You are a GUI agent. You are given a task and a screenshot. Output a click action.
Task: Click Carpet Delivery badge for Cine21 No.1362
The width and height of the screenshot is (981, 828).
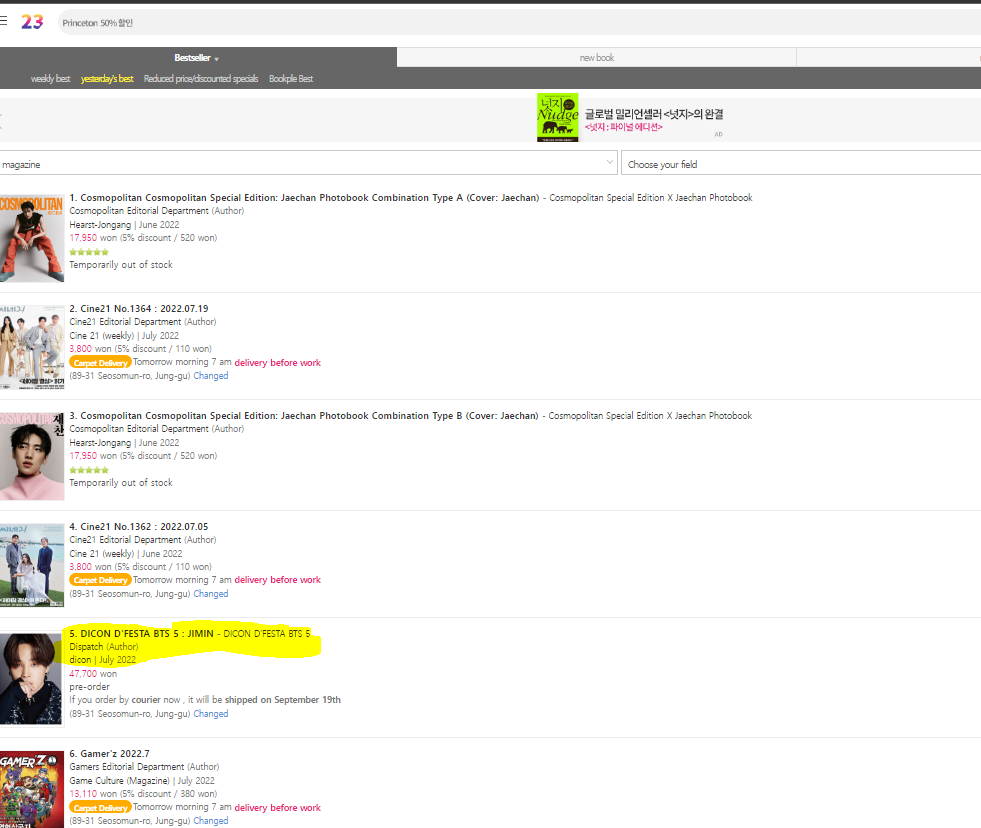[100, 580]
